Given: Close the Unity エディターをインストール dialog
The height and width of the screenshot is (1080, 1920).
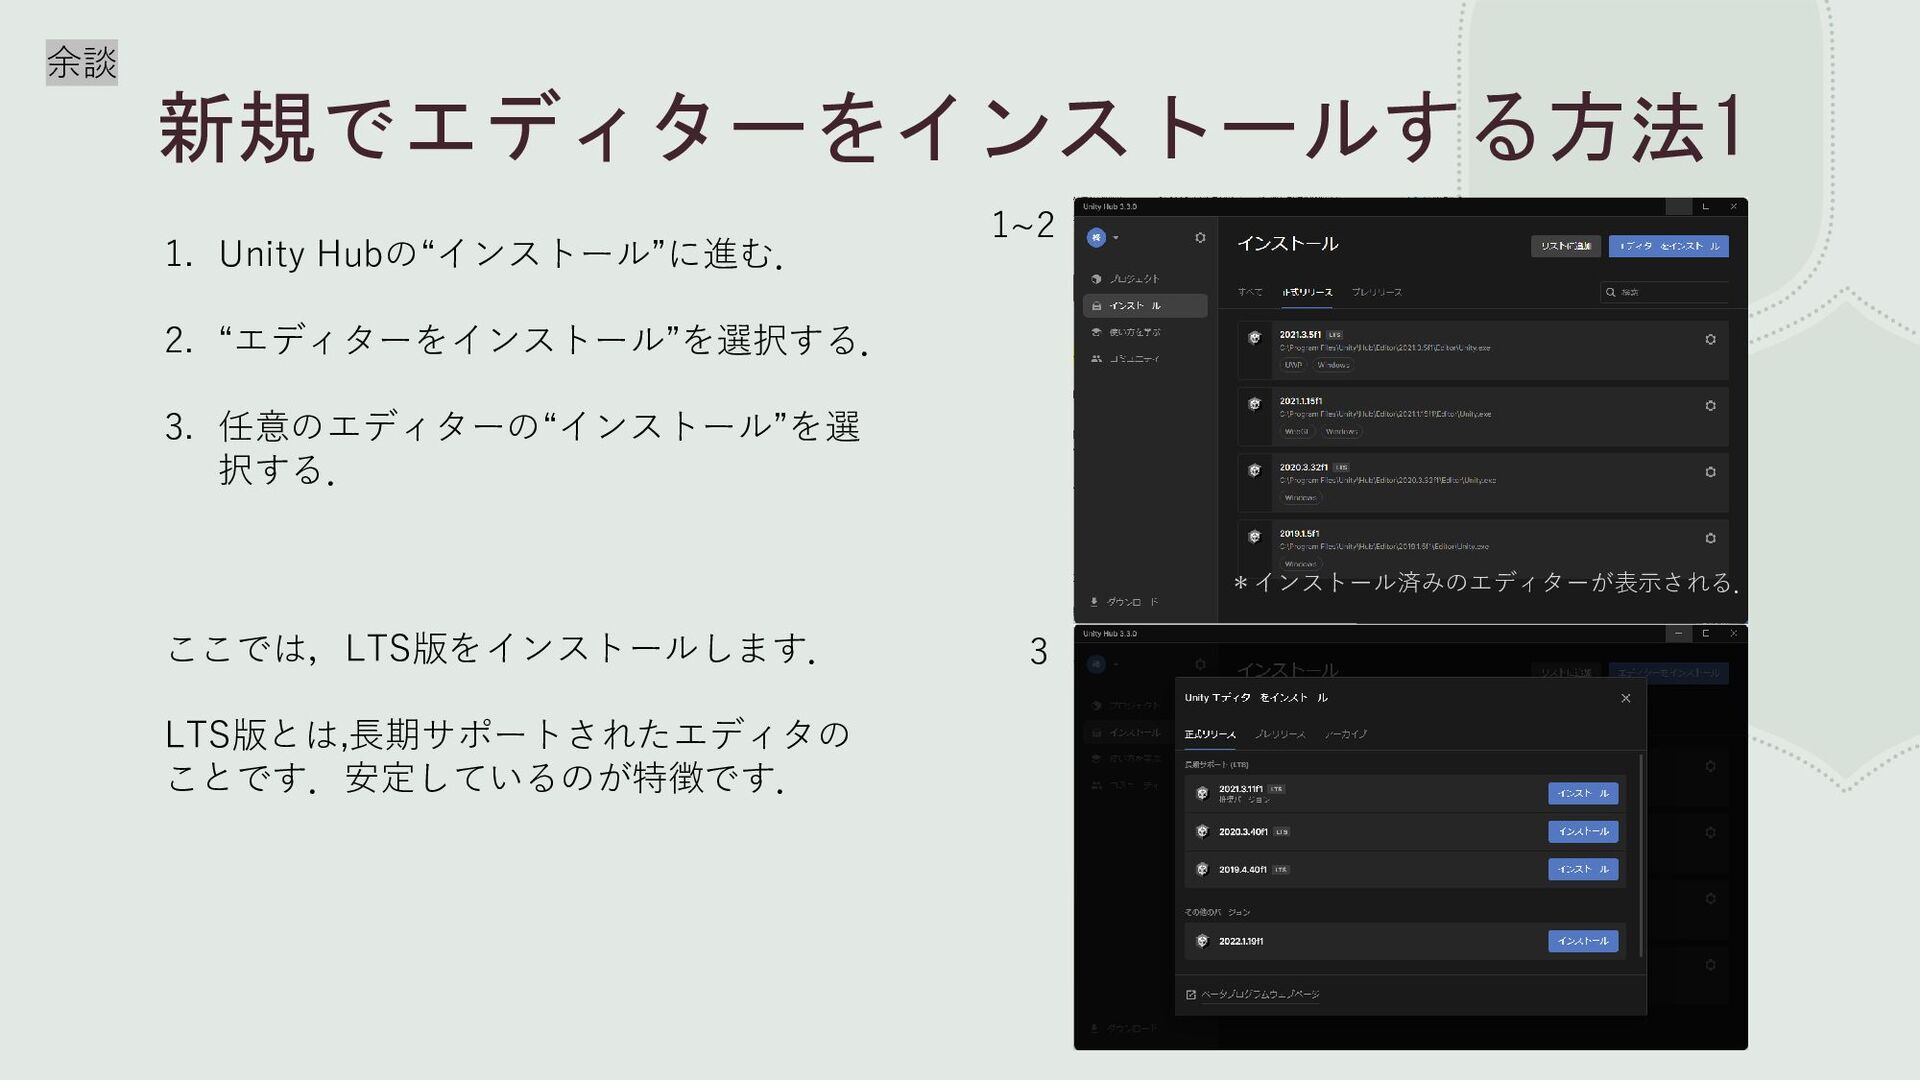Looking at the screenshot, I should 1626,698.
